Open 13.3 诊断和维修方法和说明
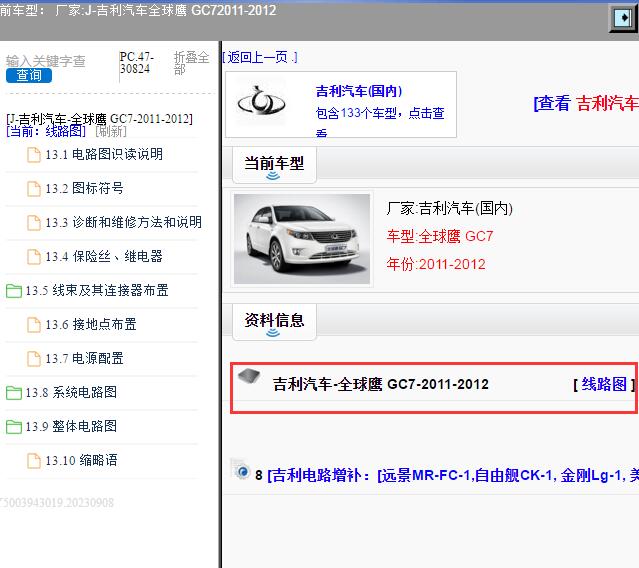 click(123, 222)
